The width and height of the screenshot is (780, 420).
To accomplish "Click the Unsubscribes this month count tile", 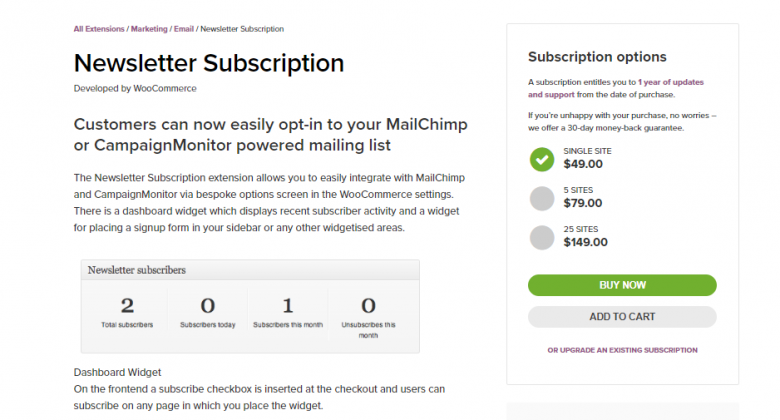I will tap(368, 314).
